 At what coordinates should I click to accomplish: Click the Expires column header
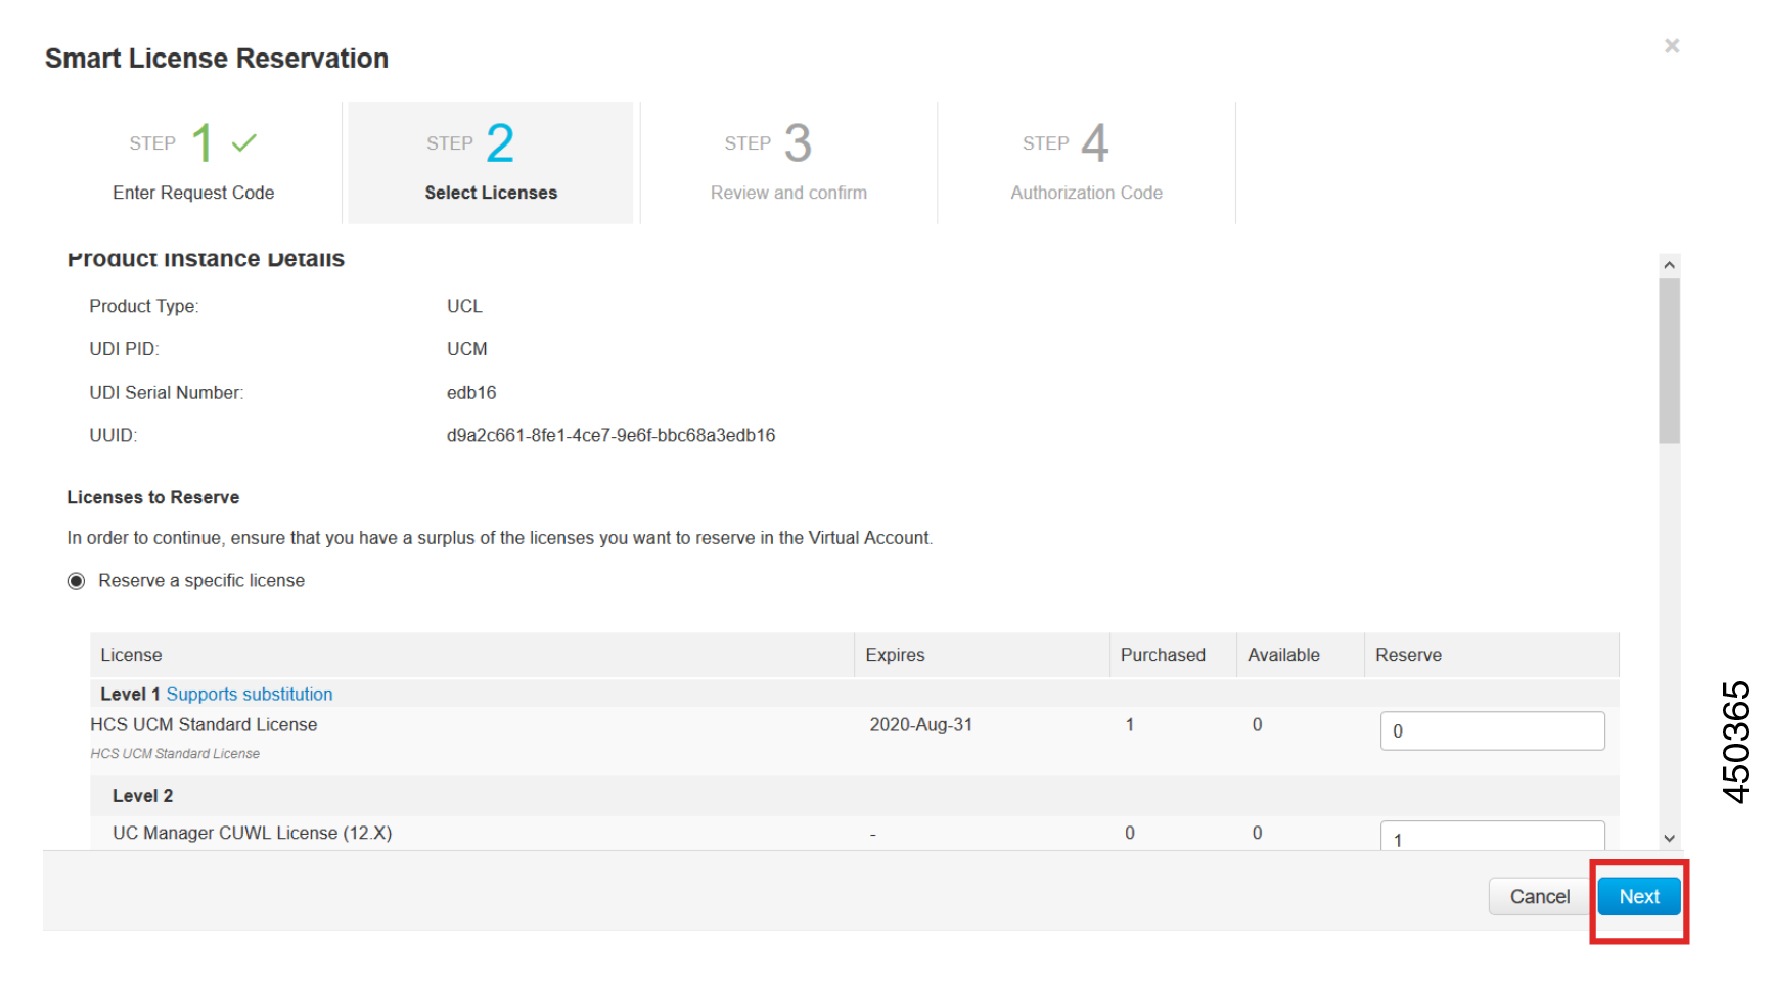tap(894, 654)
